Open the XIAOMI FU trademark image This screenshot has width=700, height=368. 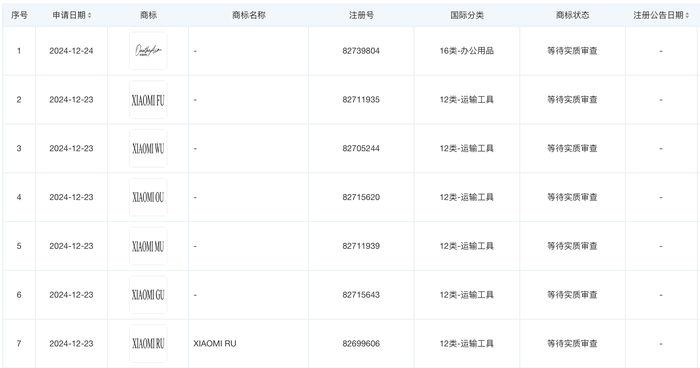click(148, 100)
